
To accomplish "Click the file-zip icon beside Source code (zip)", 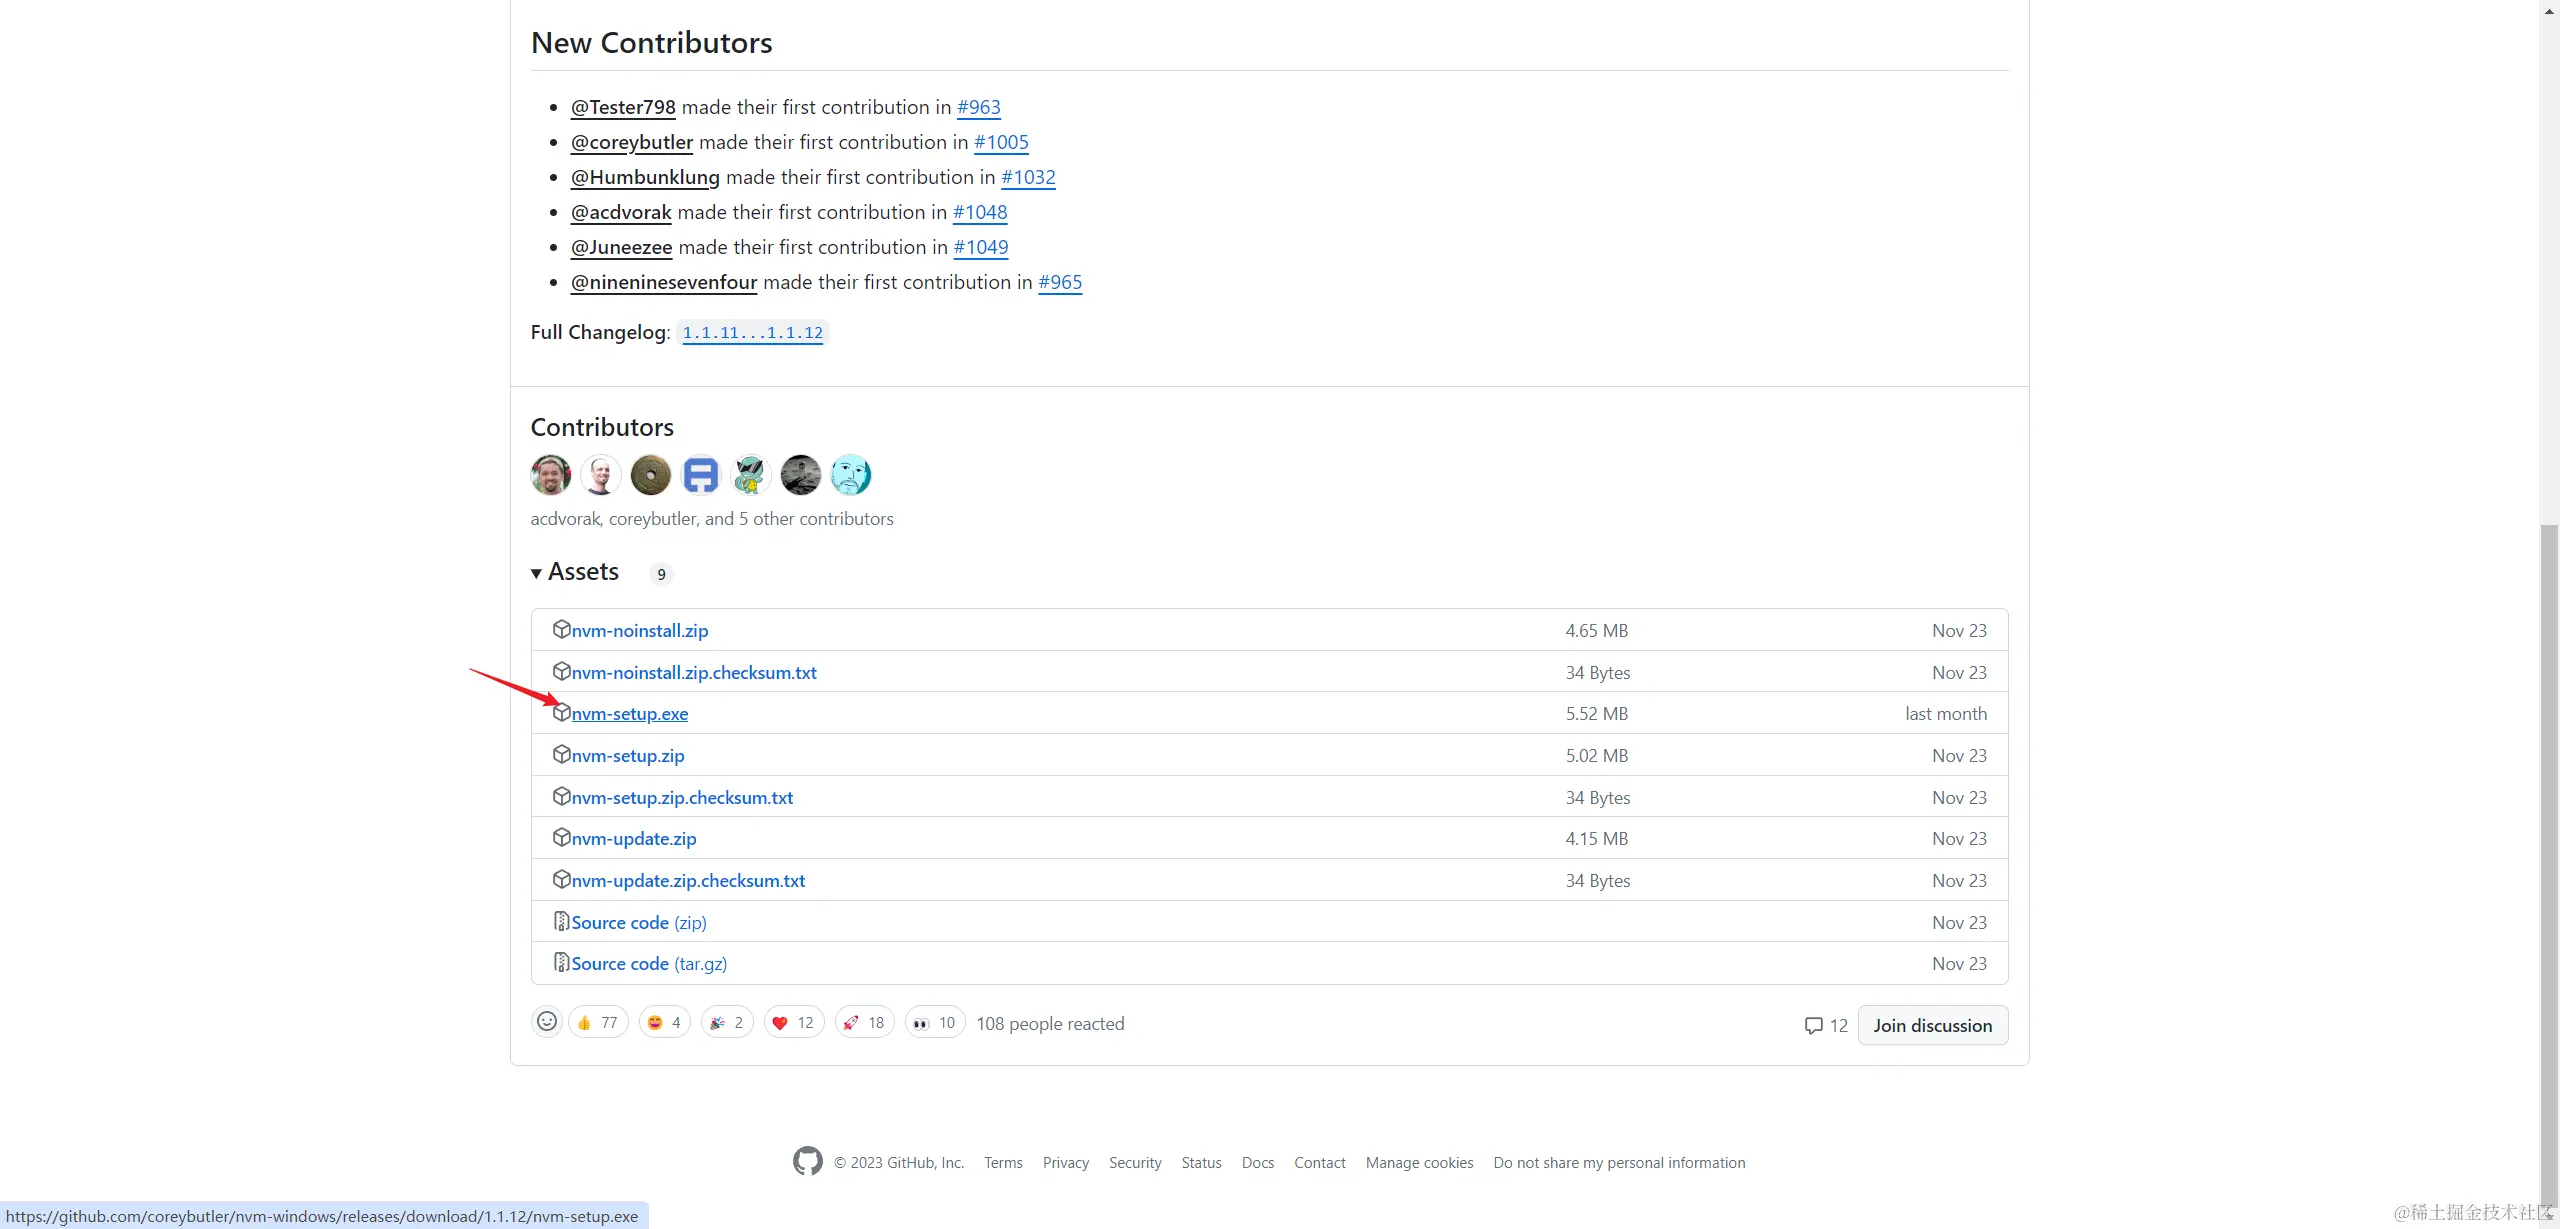I will click(x=561, y=921).
